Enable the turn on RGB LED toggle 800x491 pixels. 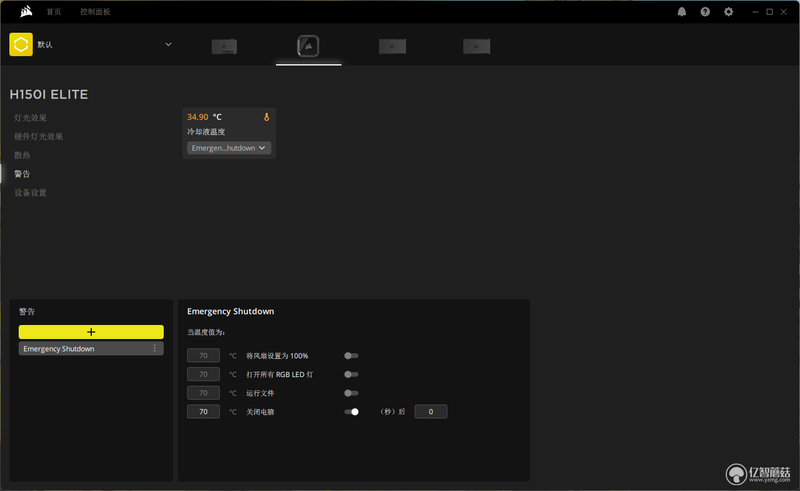[x=351, y=374]
